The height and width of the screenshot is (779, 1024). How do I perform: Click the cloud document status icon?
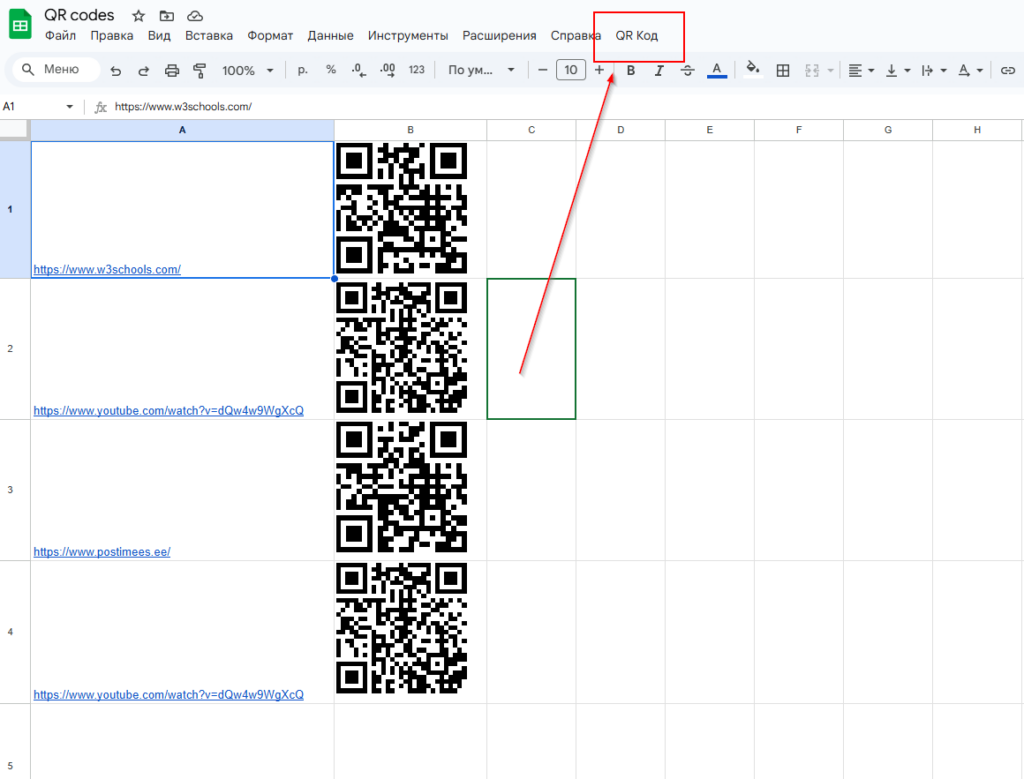pyautogui.click(x=195, y=16)
